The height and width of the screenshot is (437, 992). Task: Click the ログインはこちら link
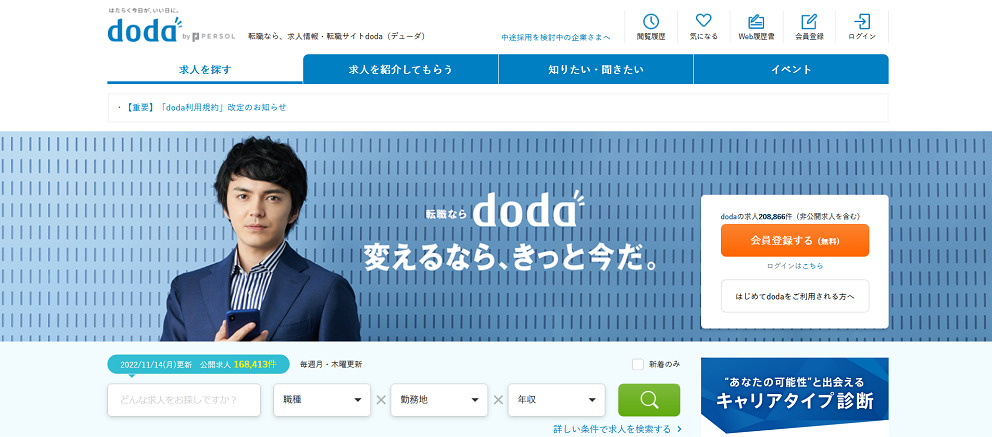[x=795, y=266]
